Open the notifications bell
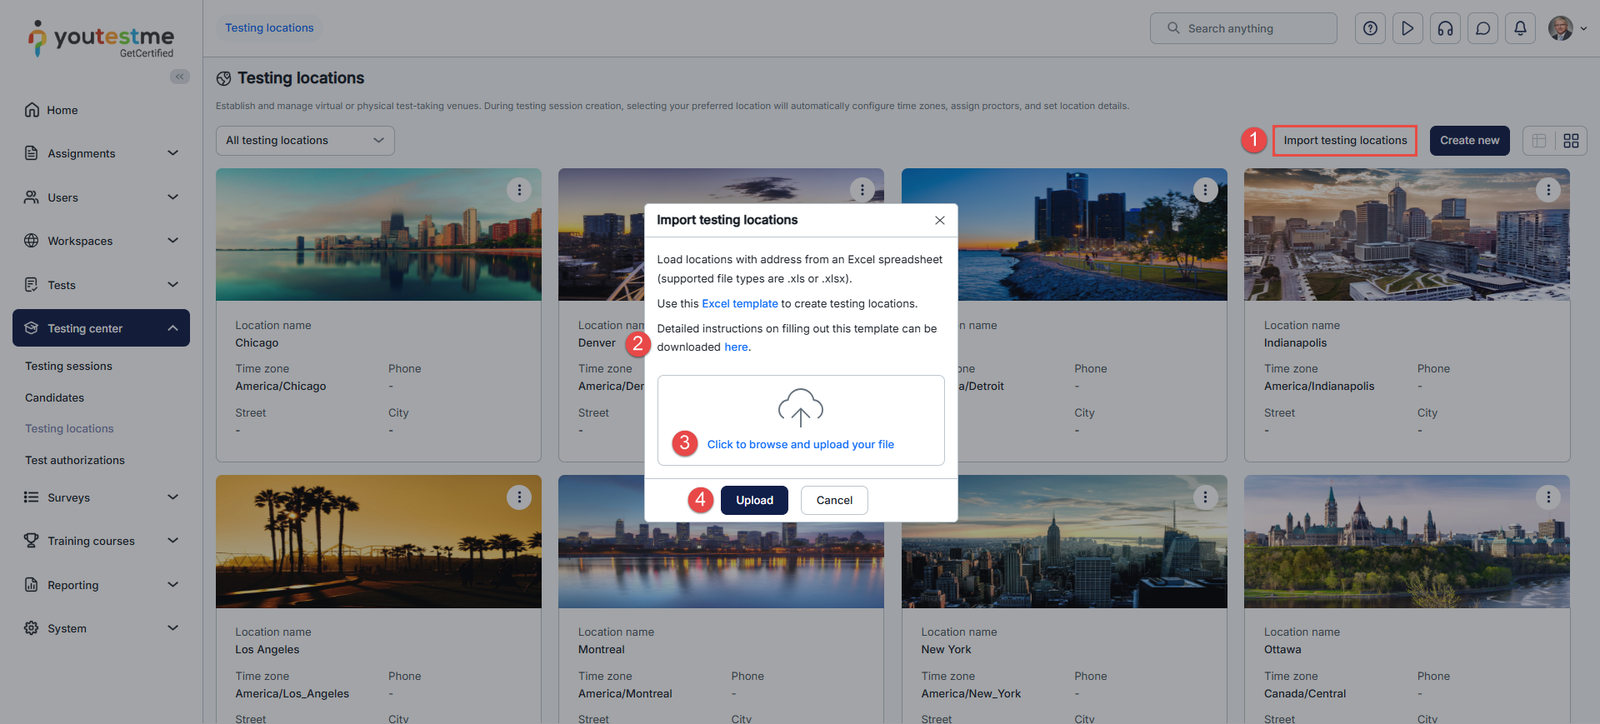The image size is (1600, 724). [x=1520, y=29]
